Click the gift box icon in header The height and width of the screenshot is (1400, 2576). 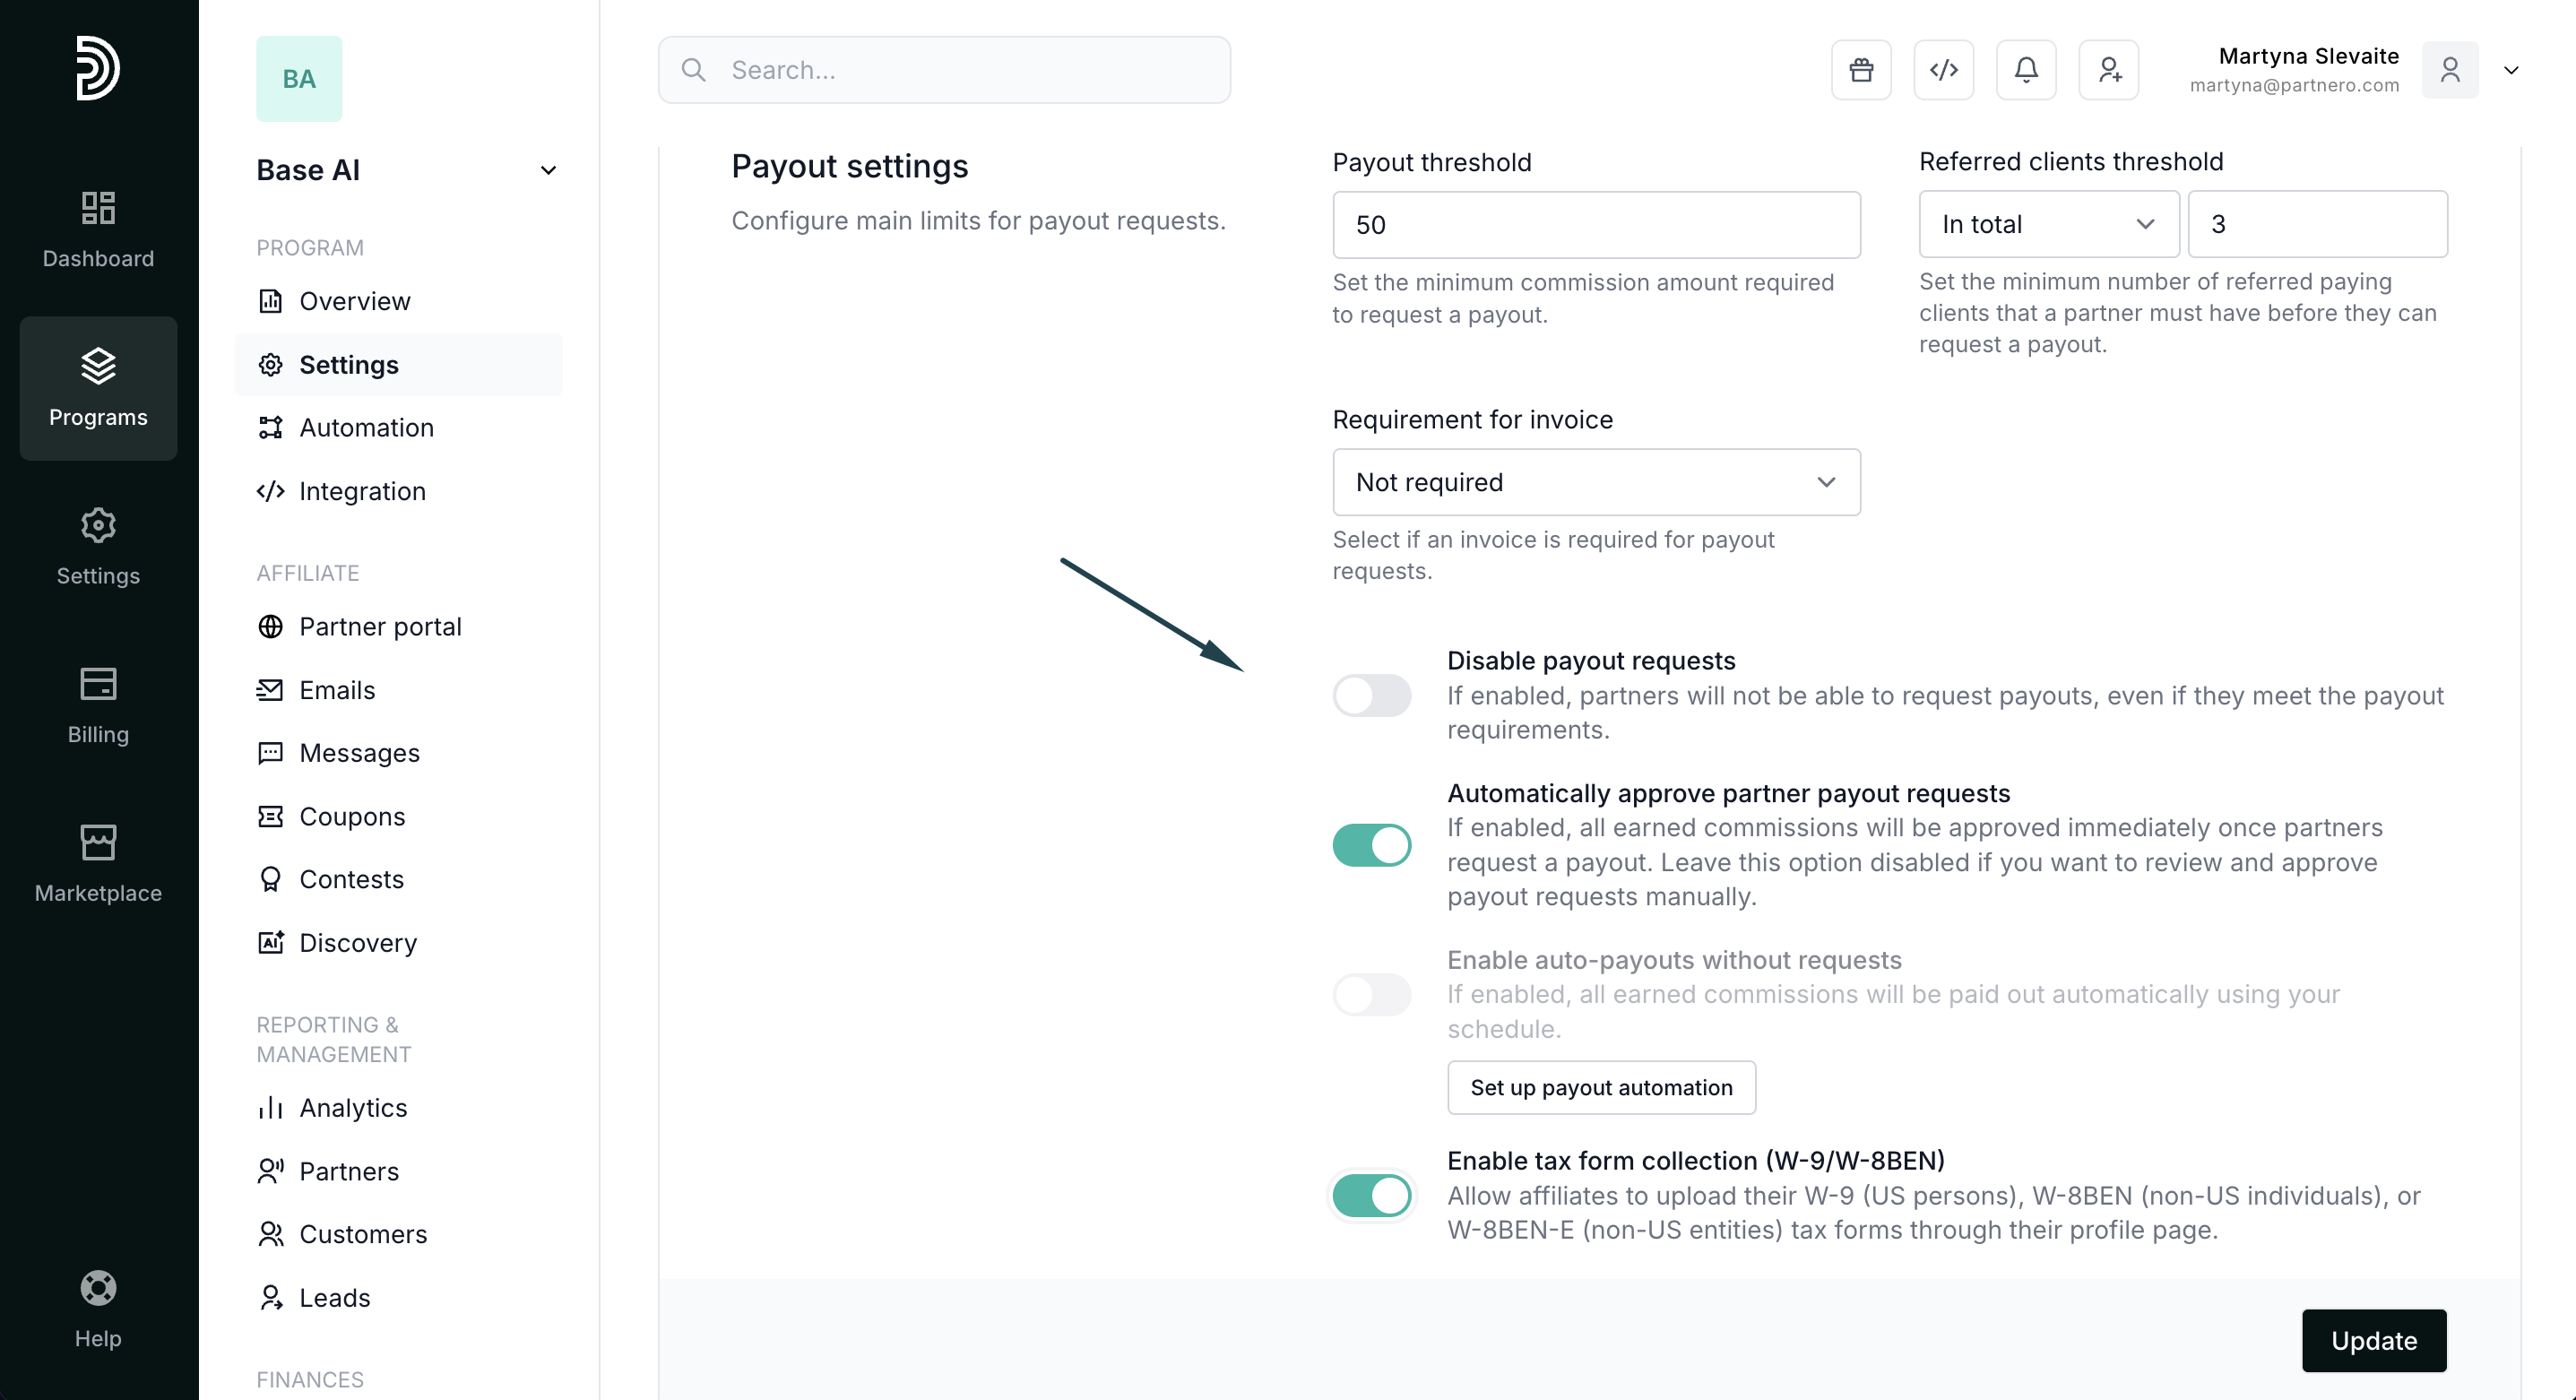coord(1861,70)
